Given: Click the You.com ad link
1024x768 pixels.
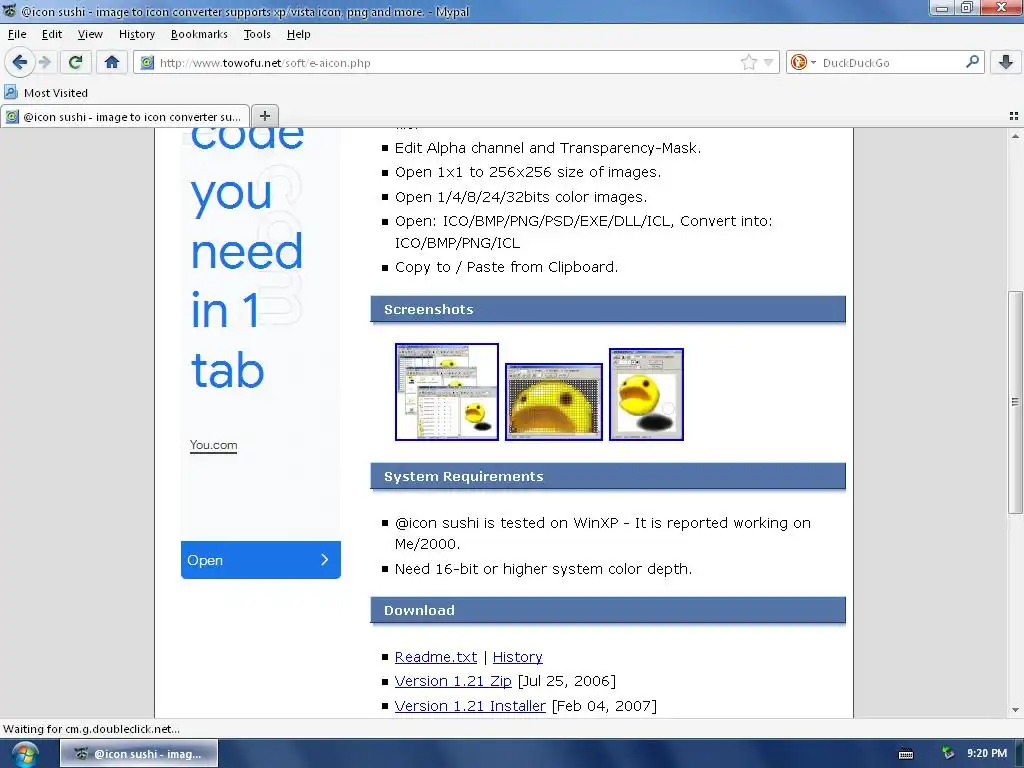Looking at the screenshot, I should (214, 445).
